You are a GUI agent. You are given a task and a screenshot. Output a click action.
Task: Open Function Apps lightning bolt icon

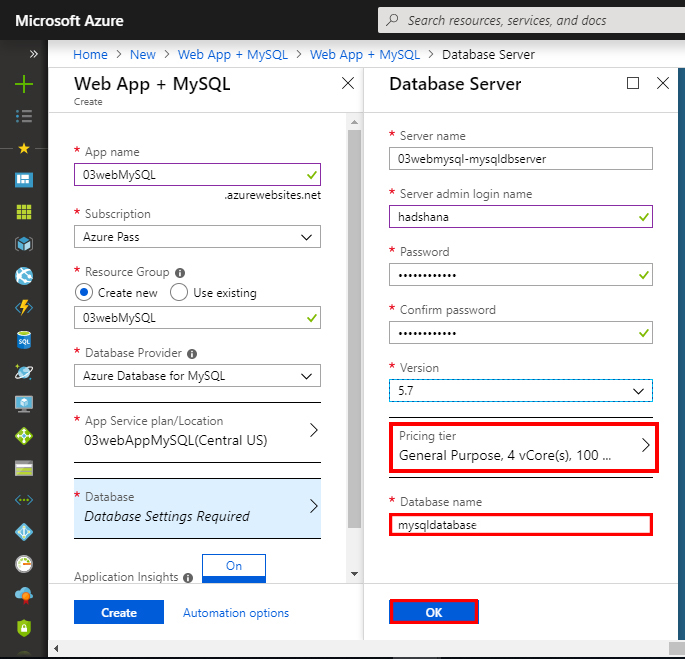(24, 308)
